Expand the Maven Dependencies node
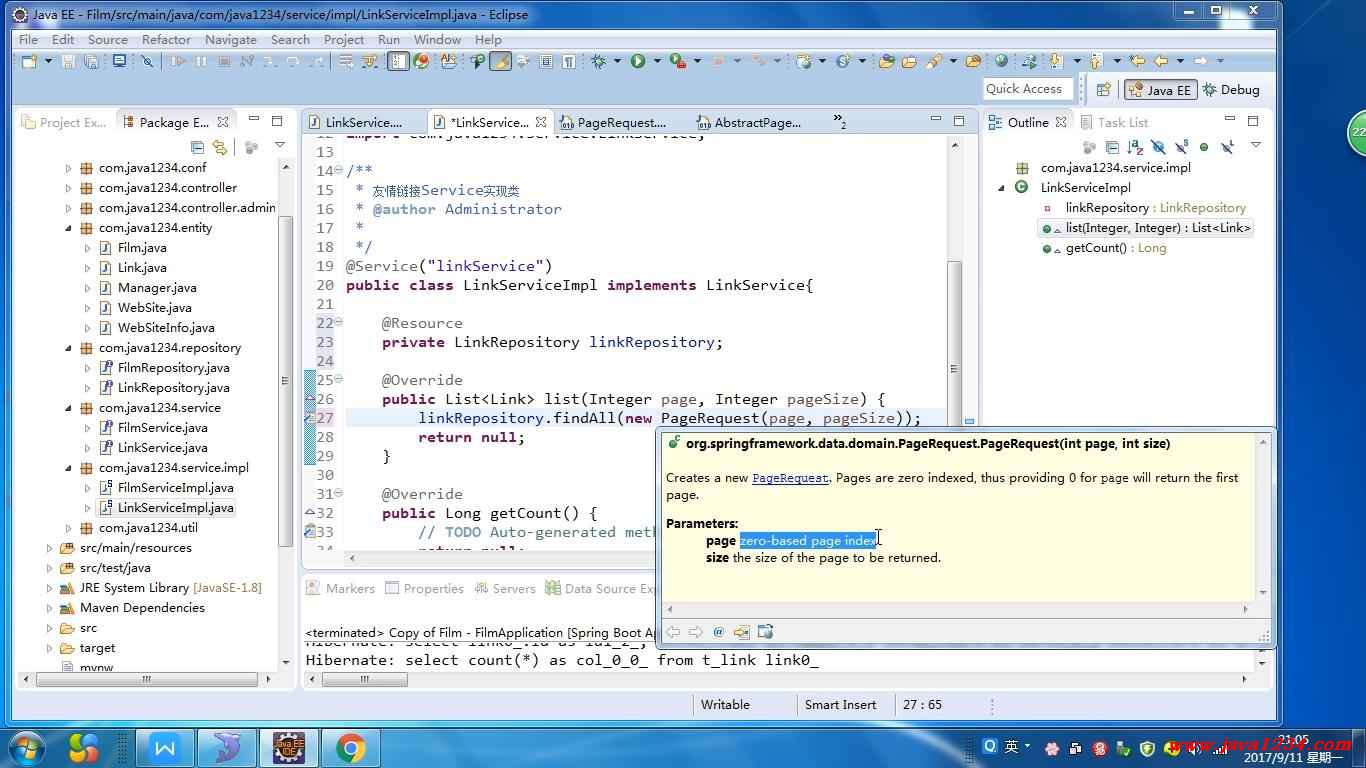Image resolution: width=1366 pixels, height=768 pixels. 50,608
